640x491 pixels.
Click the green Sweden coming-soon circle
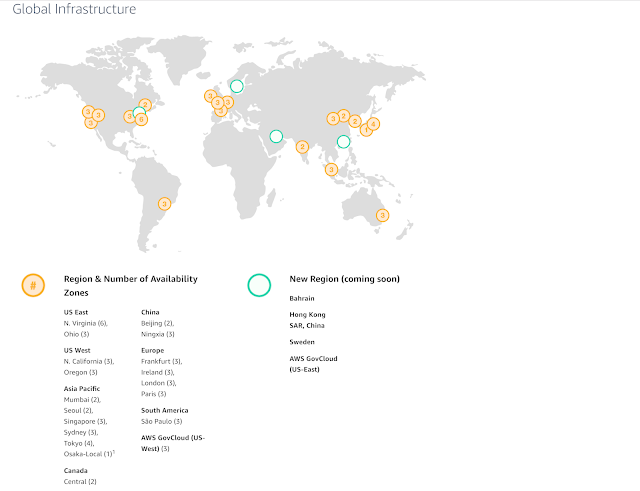tap(237, 87)
